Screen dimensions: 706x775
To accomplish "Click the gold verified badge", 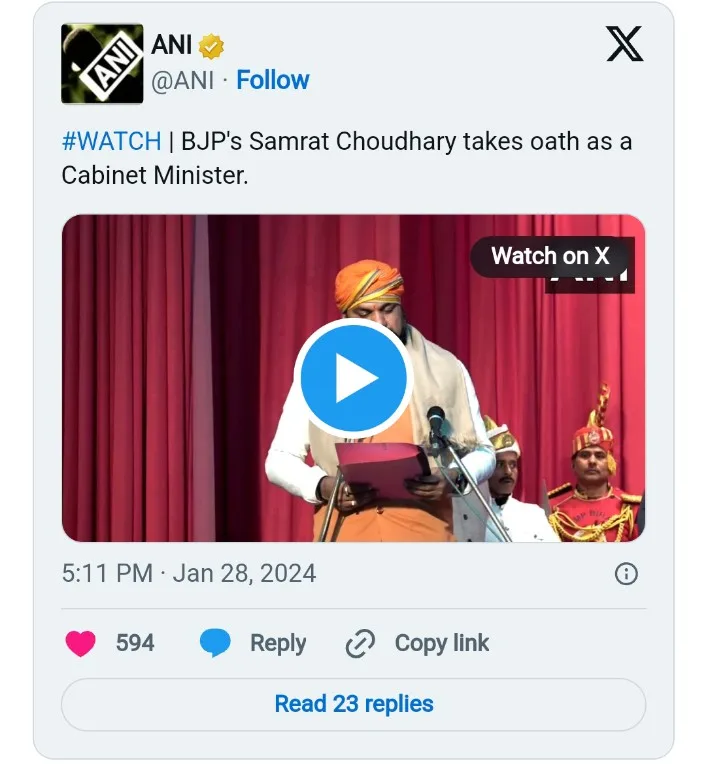I will coord(211,46).
